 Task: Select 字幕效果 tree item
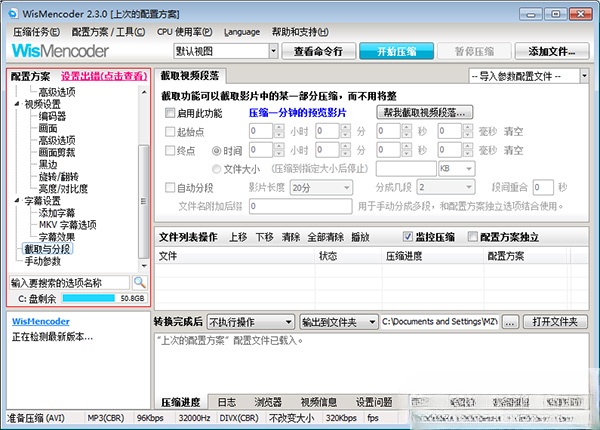pos(57,237)
